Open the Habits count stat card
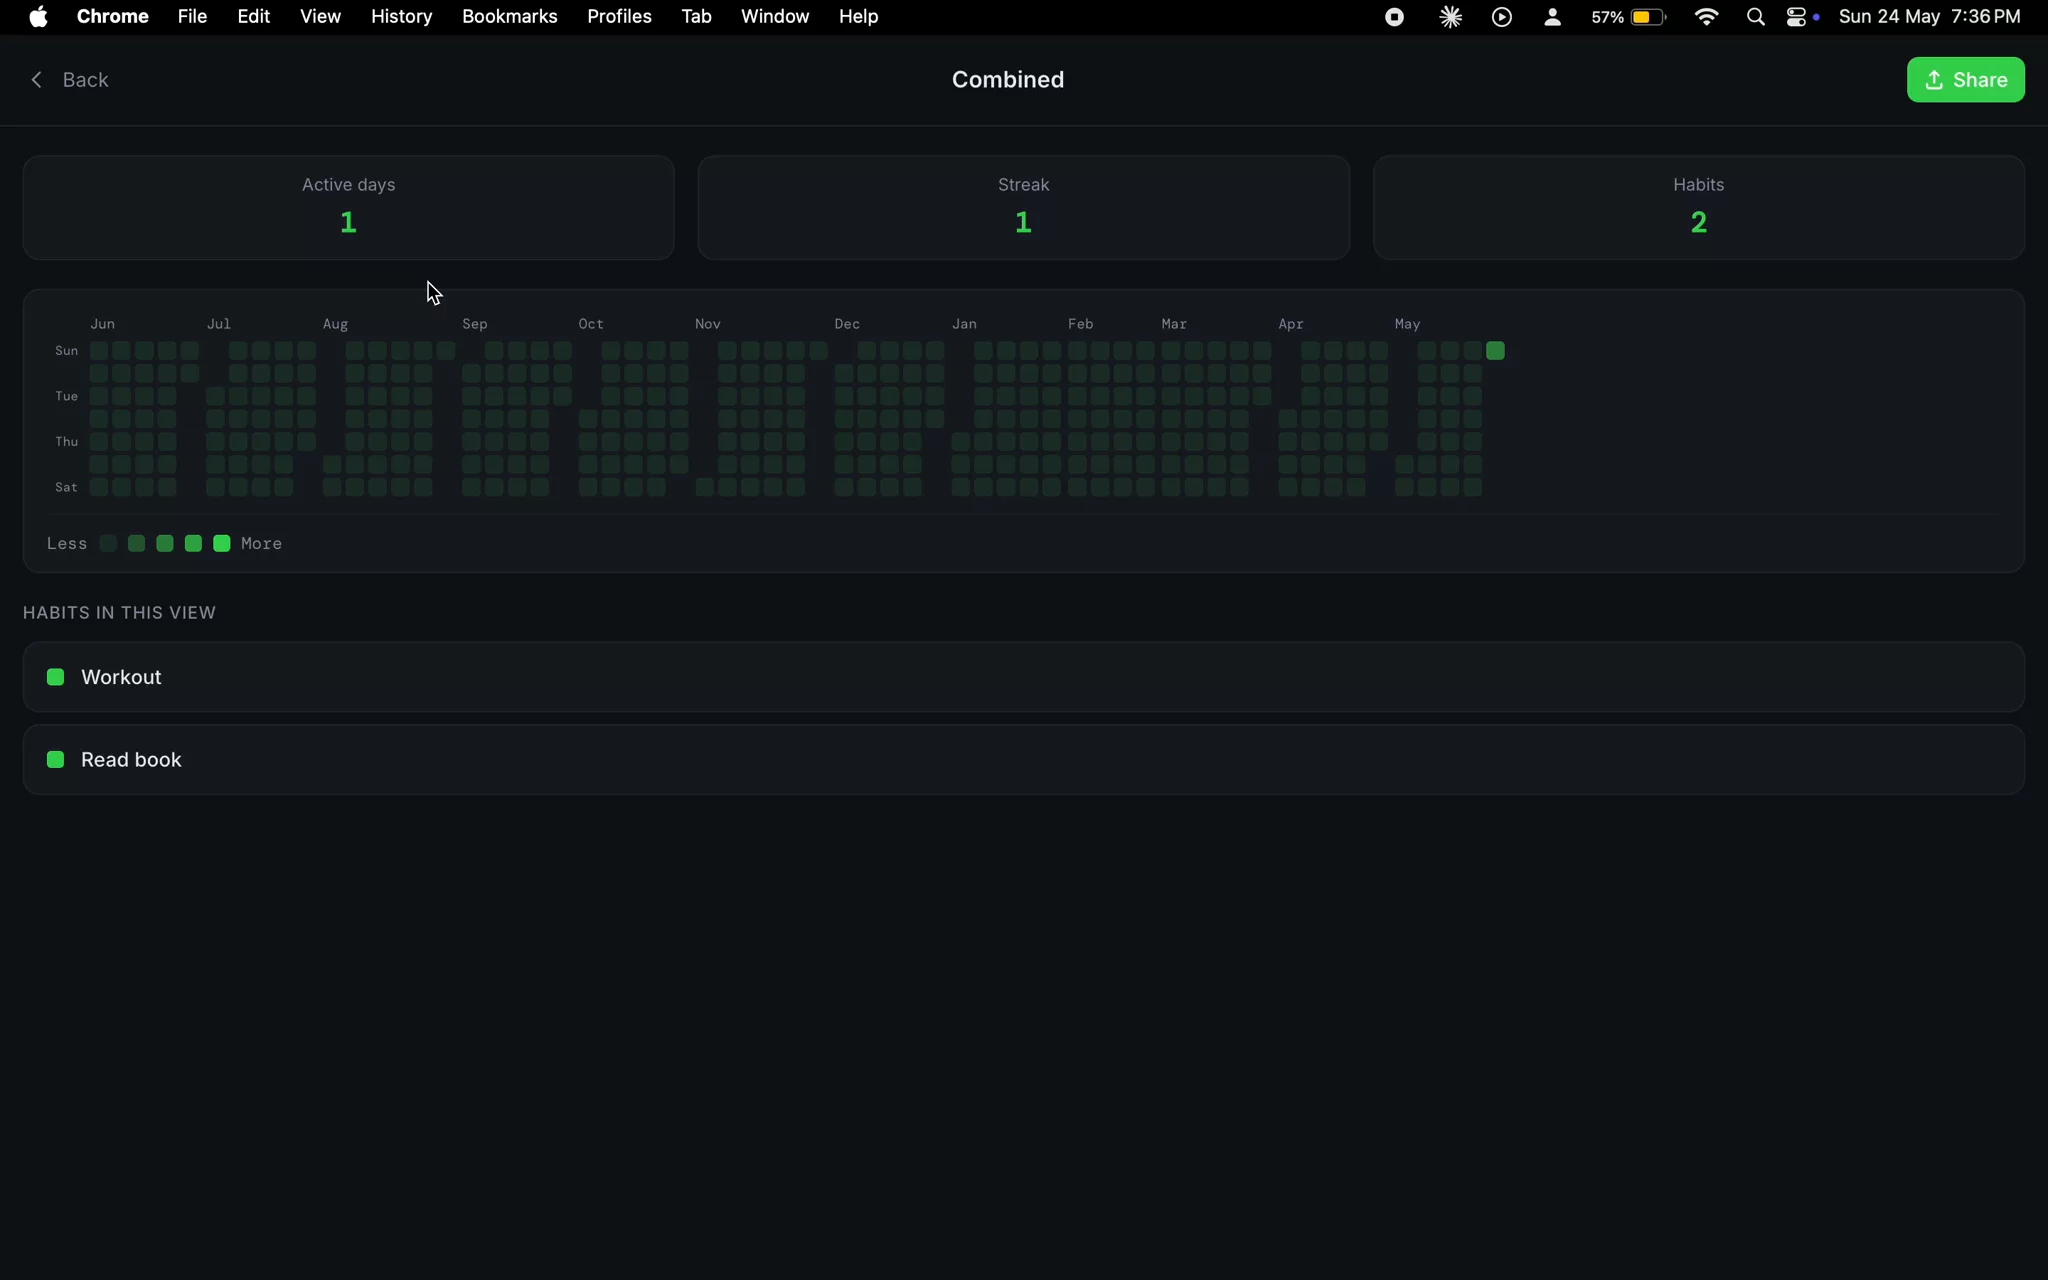 click(1698, 208)
